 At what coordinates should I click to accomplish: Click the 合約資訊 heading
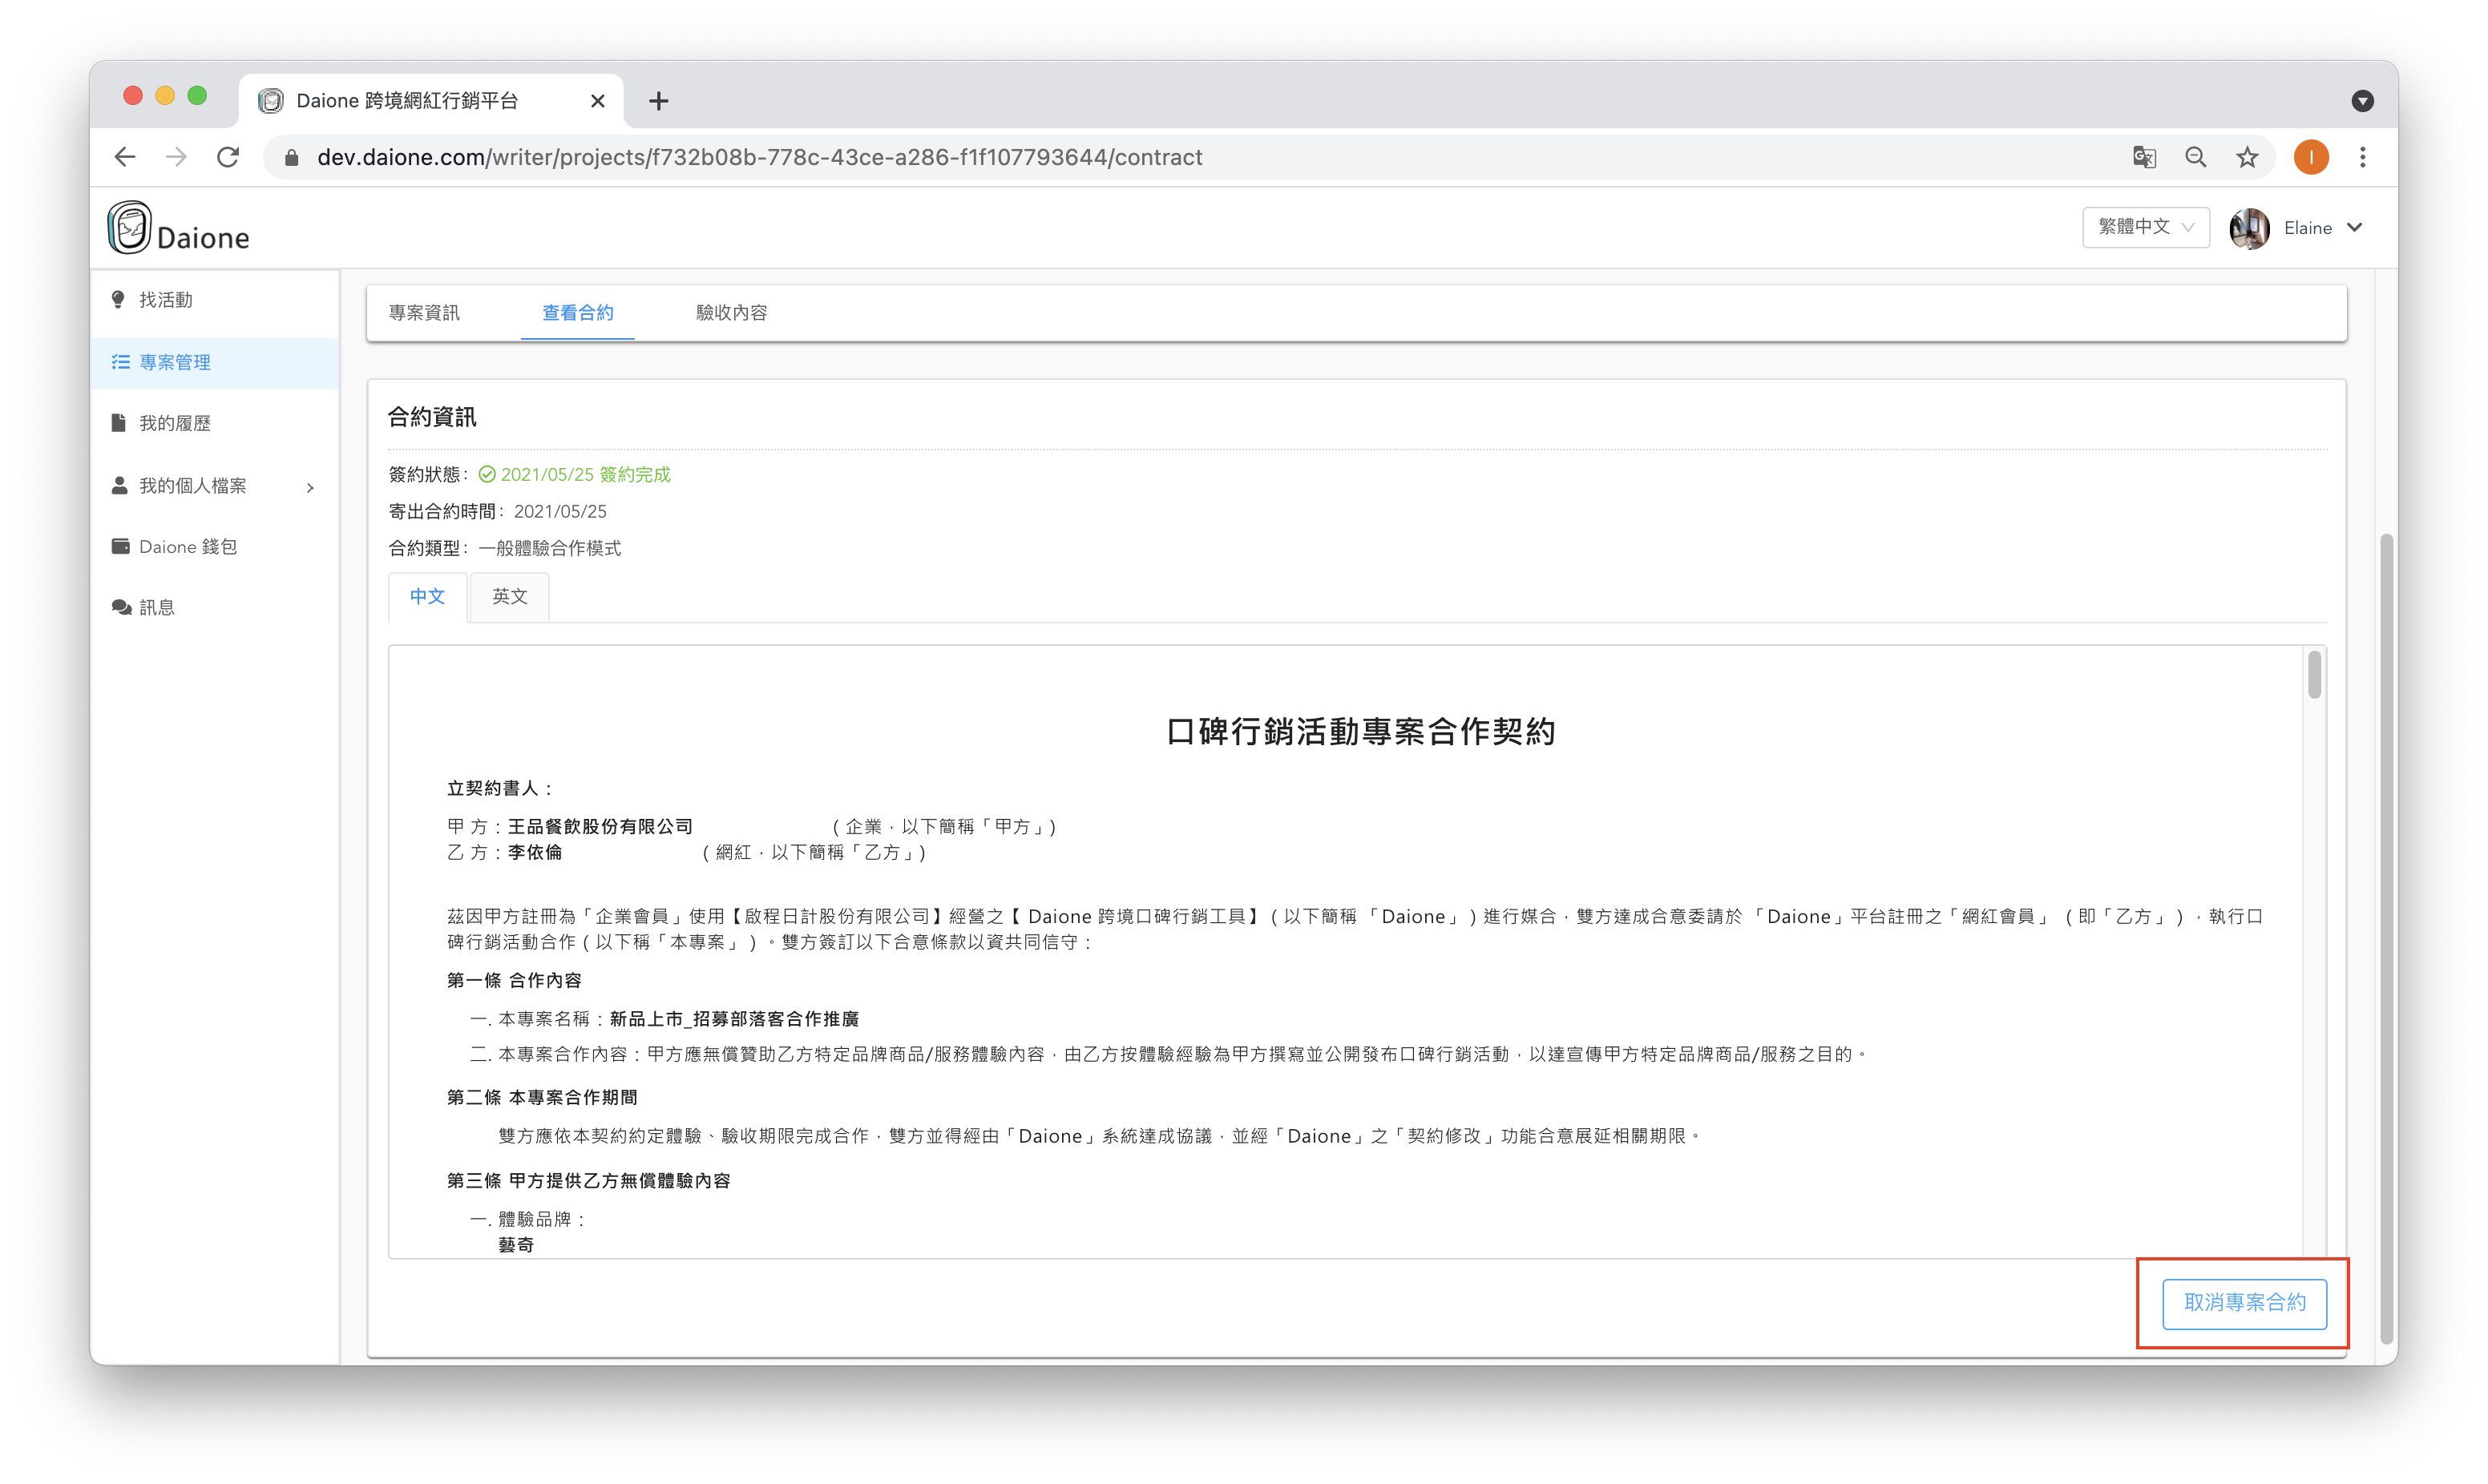[x=432, y=417]
